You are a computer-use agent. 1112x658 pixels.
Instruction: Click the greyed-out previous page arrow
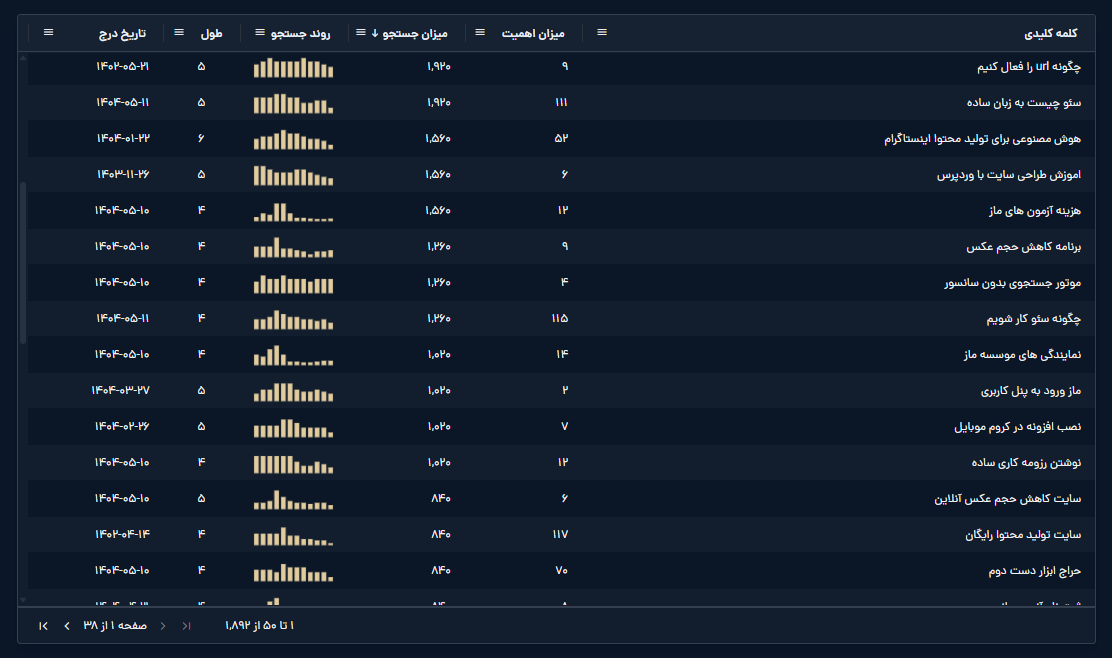[163, 626]
